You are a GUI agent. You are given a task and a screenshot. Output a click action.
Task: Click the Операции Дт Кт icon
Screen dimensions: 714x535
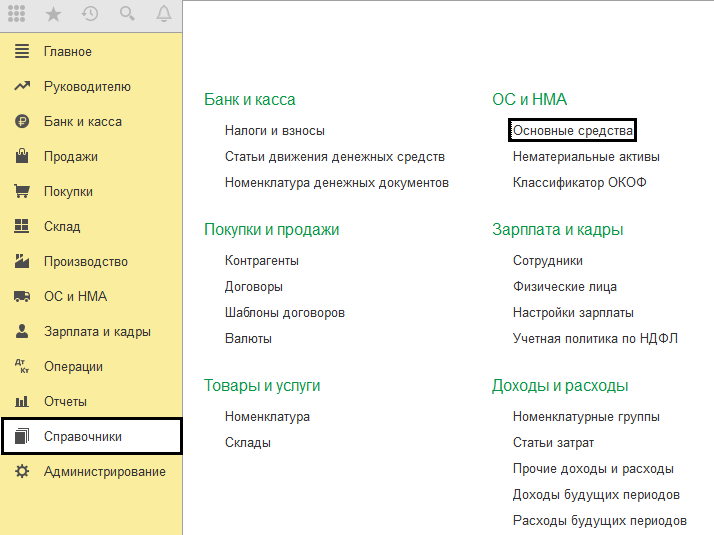pyautogui.click(x=22, y=366)
